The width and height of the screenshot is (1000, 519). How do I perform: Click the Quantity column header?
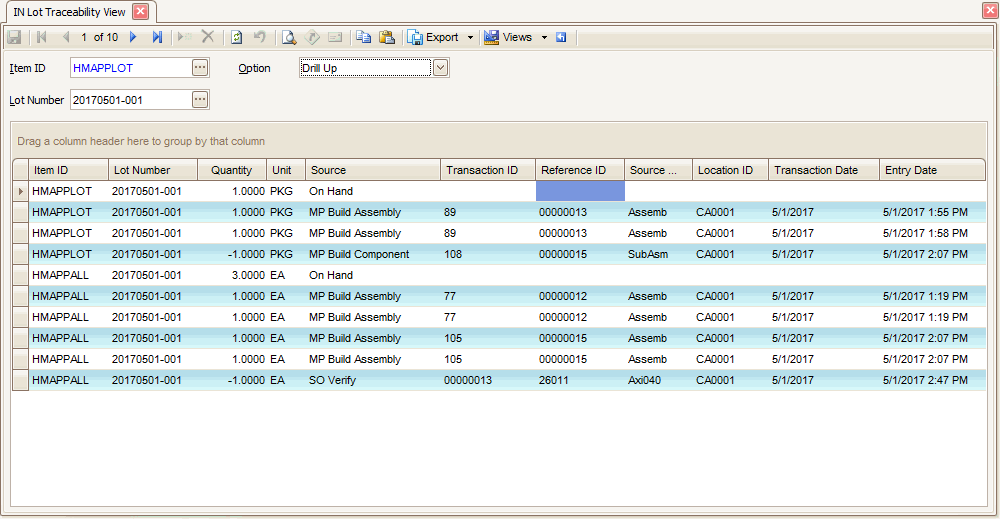click(x=231, y=170)
